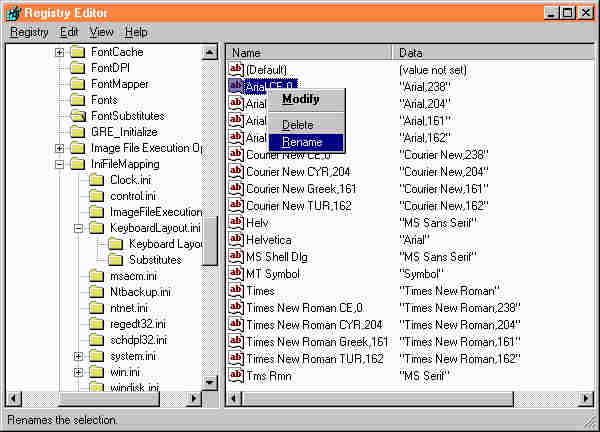Click the value pane scroll left arrow
Screen dimensions: 600x432
pyautogui.click(x=234, y=399)
